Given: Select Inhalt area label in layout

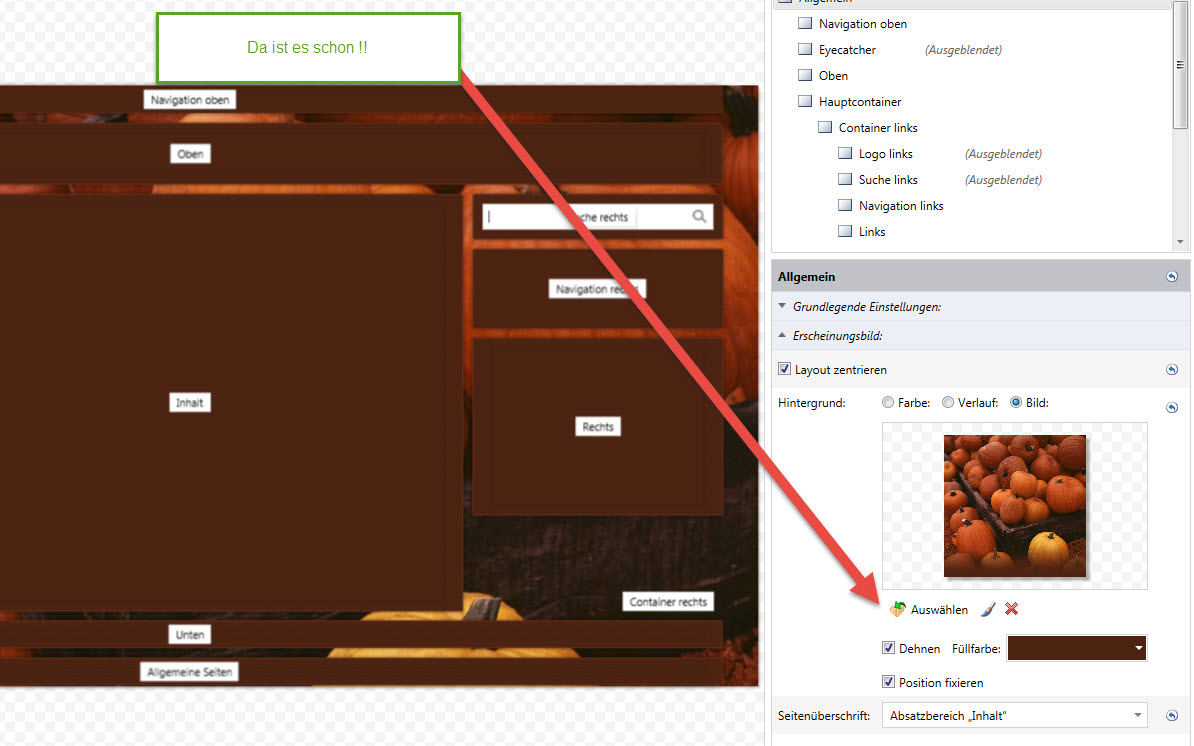Looking at the screenshot, I should click(190, 403).
